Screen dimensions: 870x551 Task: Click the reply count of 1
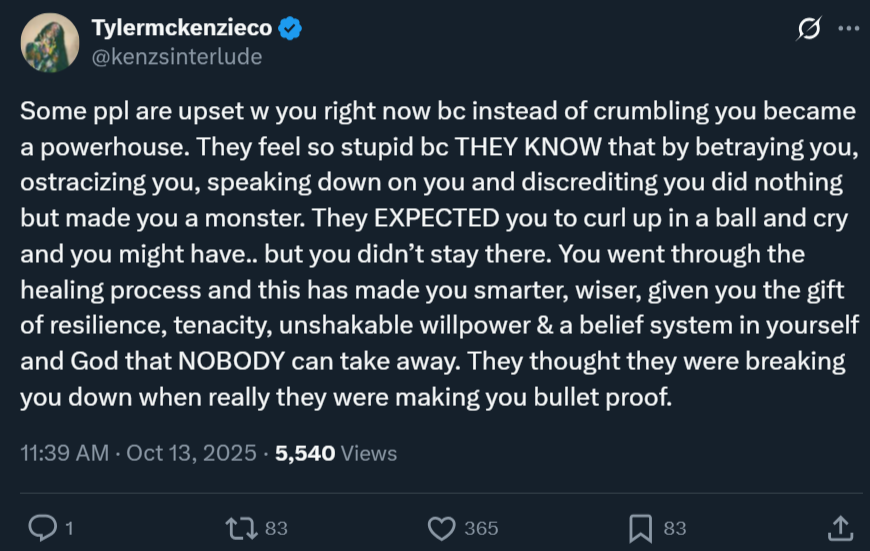tap(69, 528)
